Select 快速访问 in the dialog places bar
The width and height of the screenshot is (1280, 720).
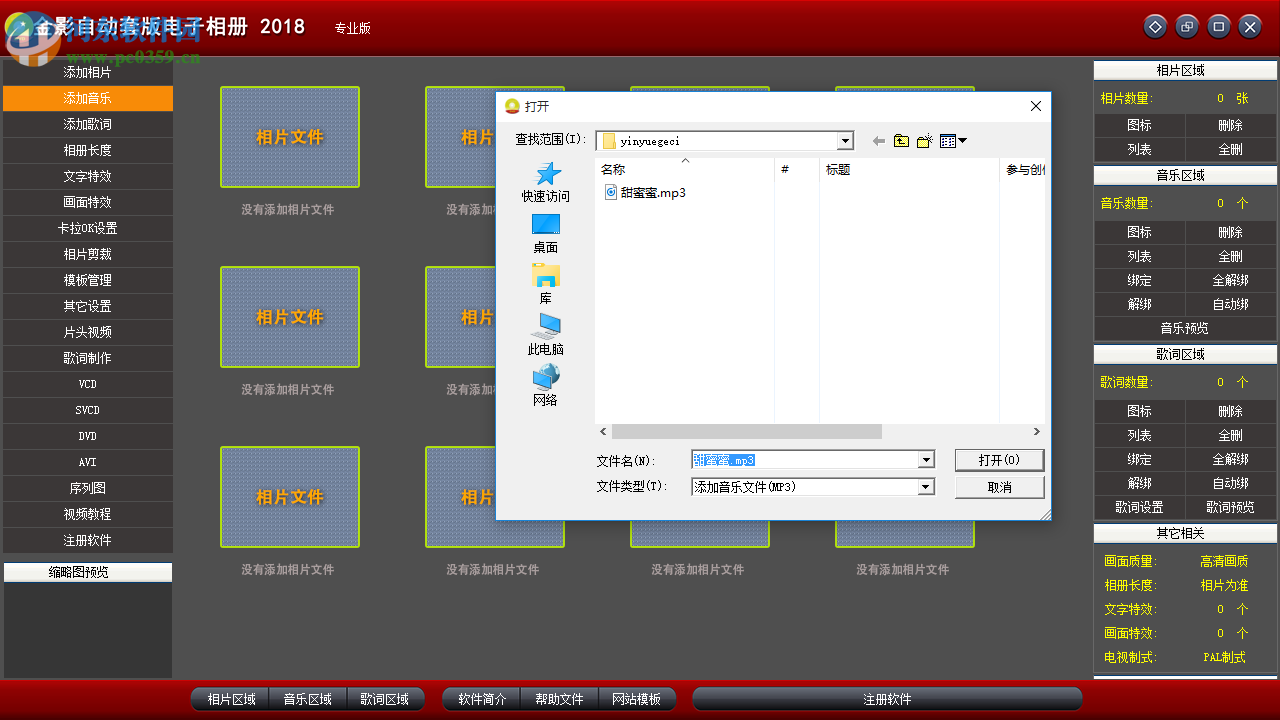pos(545,183)
